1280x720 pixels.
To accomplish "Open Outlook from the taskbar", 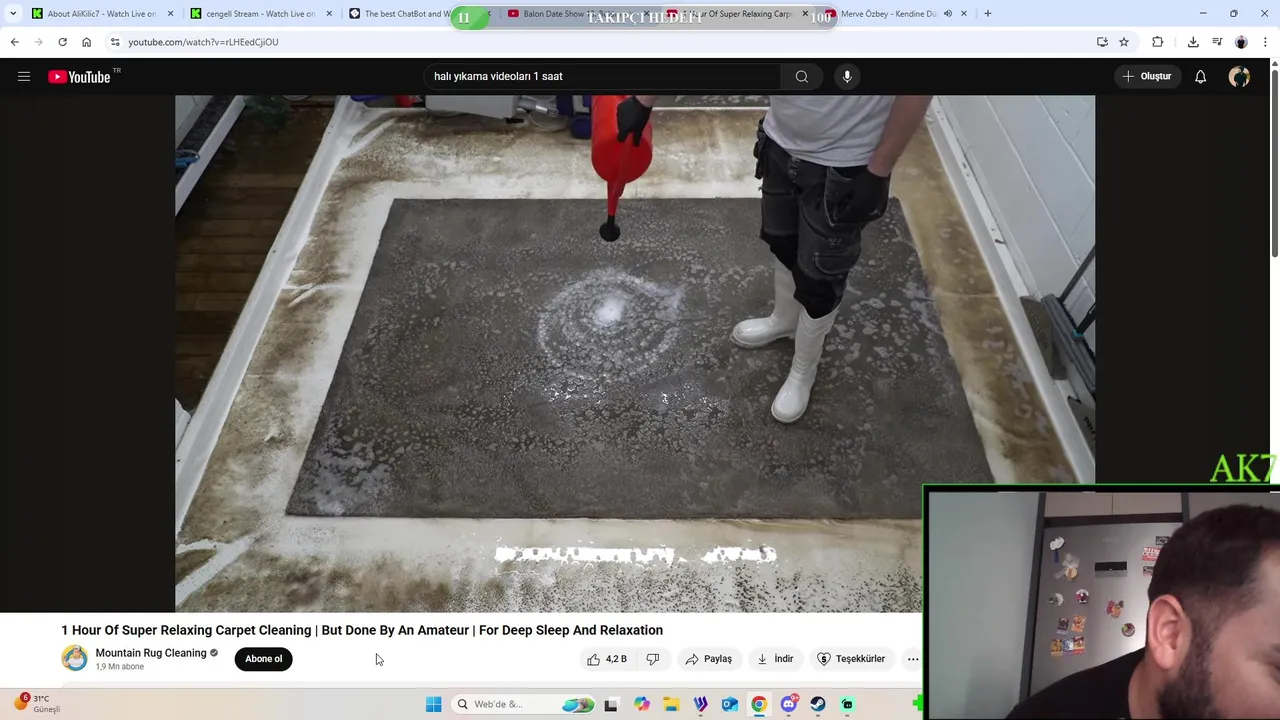I will (x=730, y=704).
